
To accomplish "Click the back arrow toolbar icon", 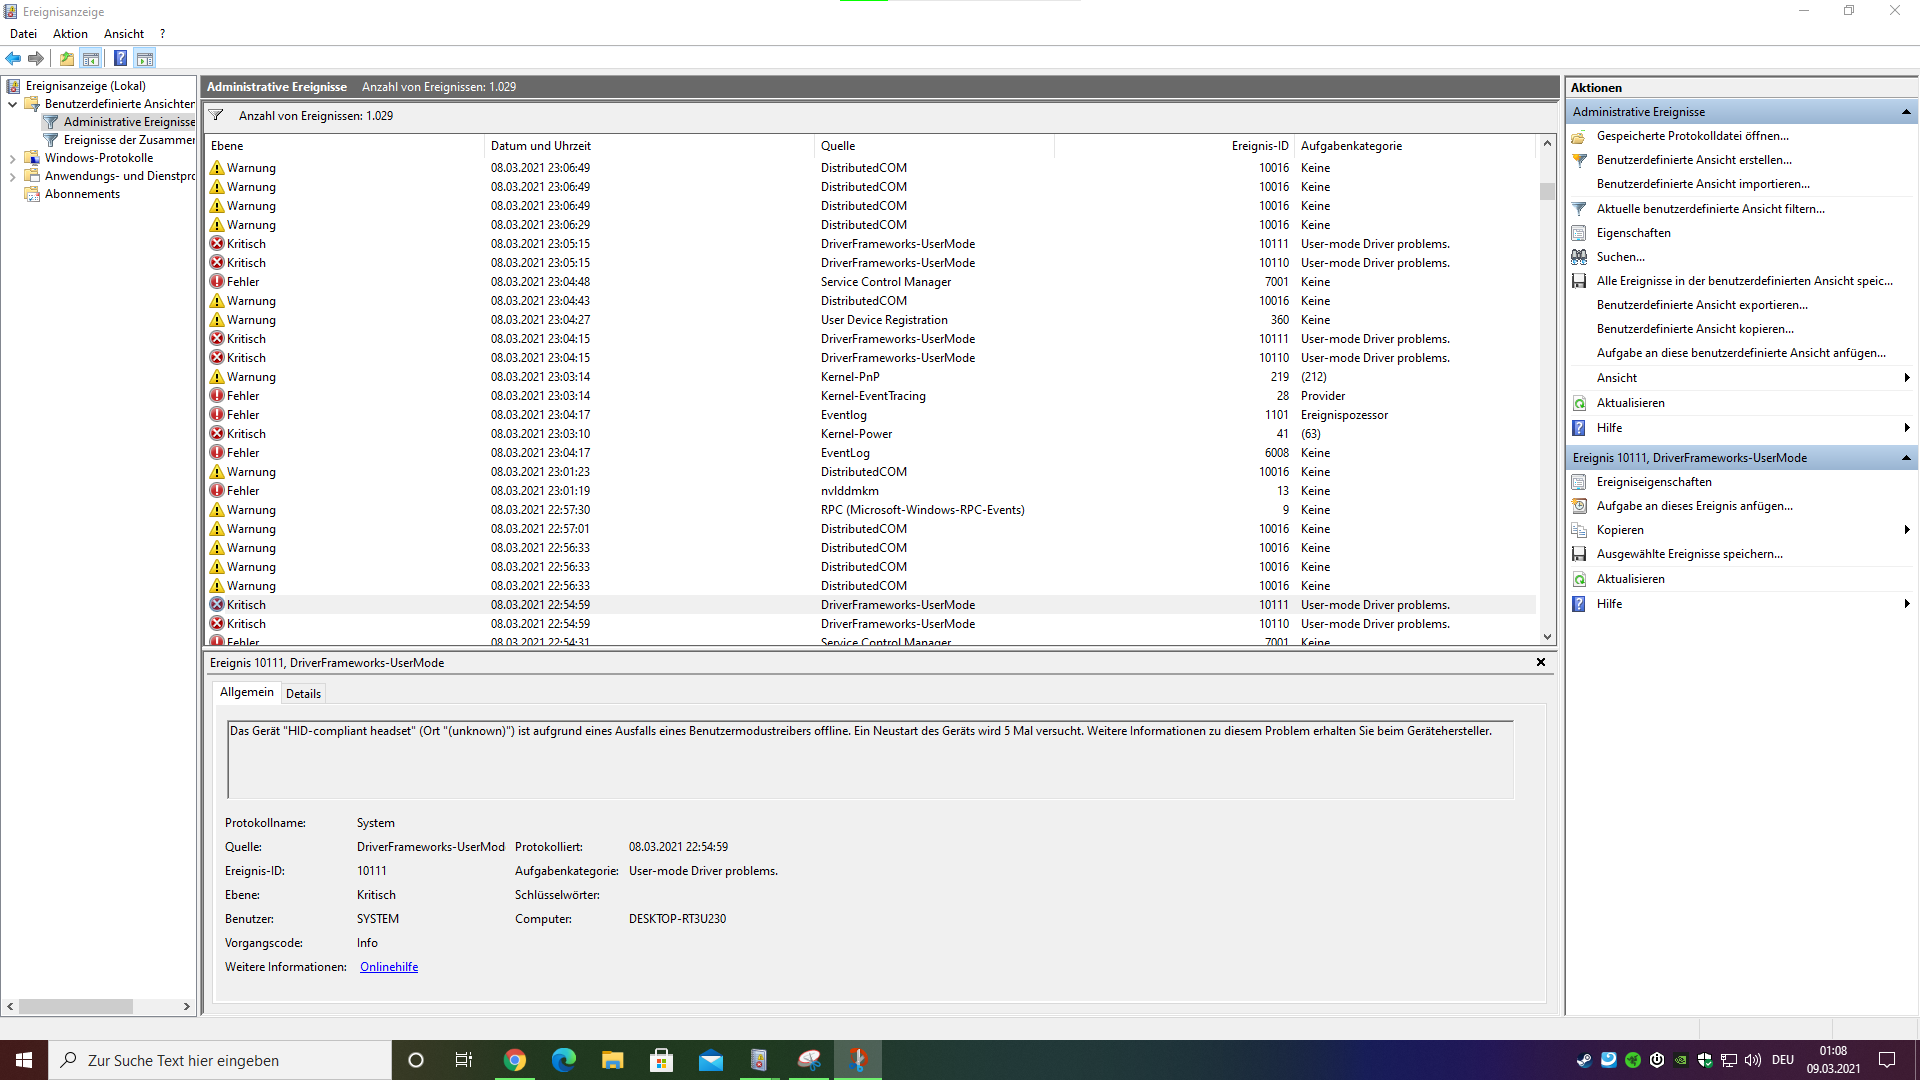I will (13, 58).
